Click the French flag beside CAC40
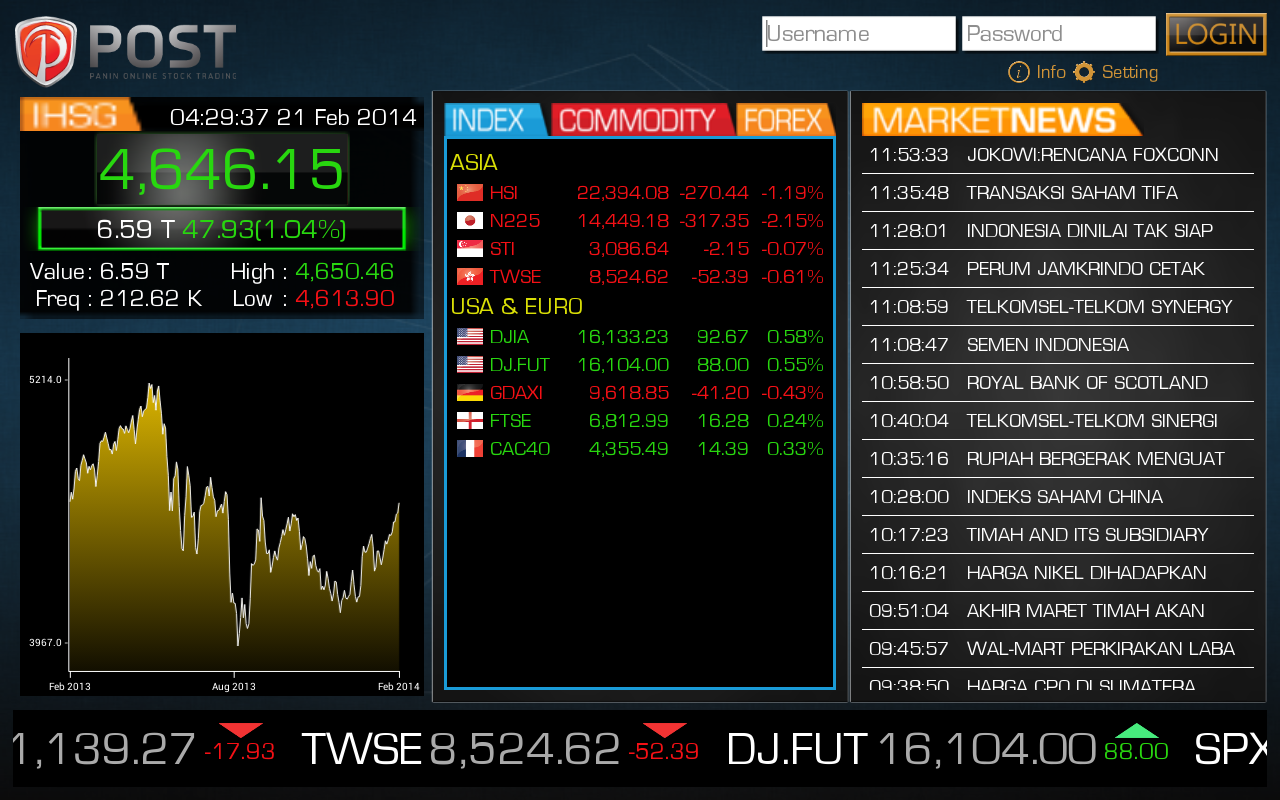Viewport: 1280px width, 800px height. tap(469, 449)
